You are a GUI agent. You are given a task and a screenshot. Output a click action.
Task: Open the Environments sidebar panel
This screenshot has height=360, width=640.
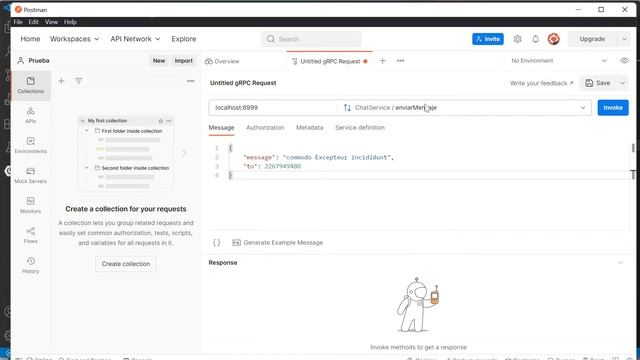[31, 145]
